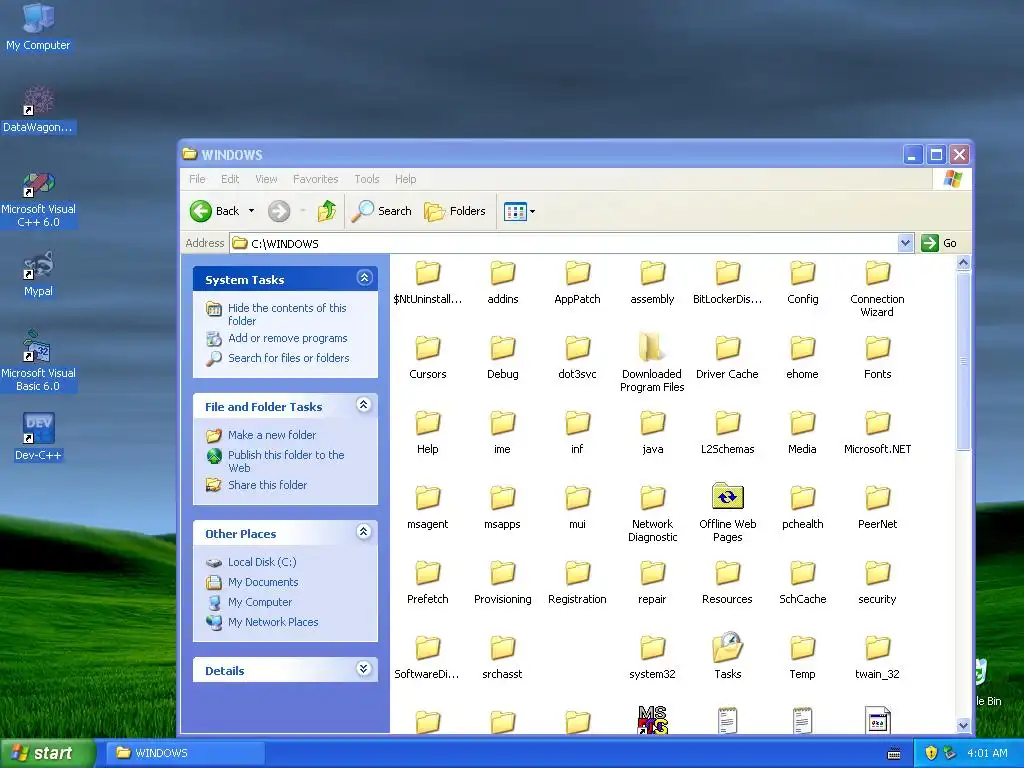Click Make a new folder link
Image resolution: width=1024 pixels, height=768 pixels.
click(272, 435)
